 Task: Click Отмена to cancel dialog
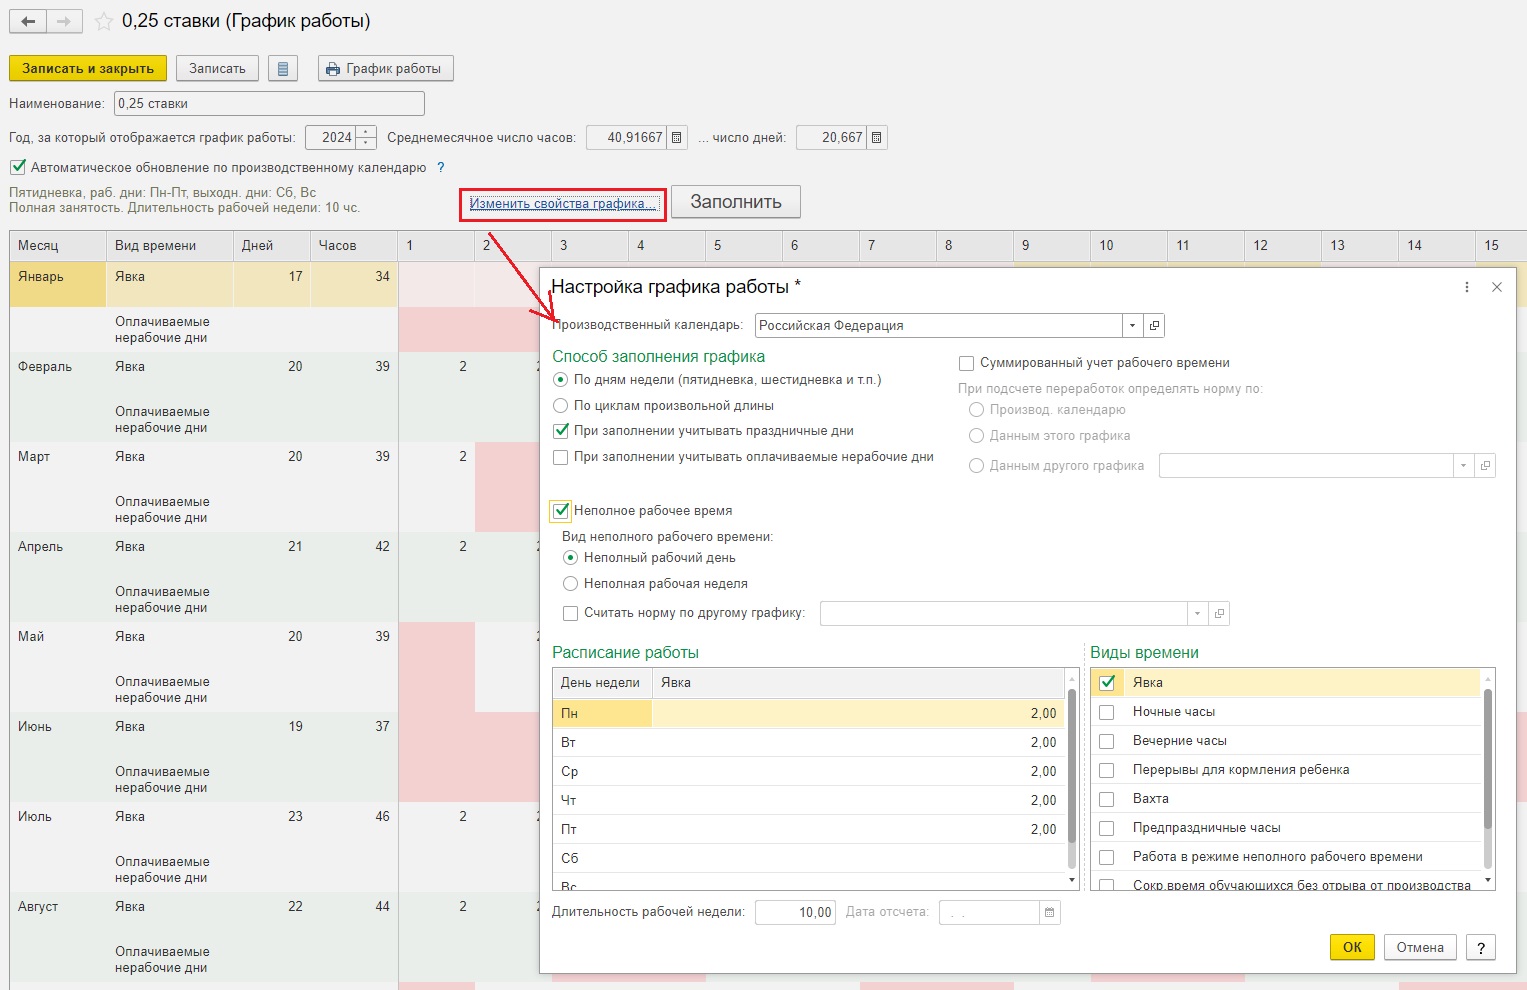(x=1420, y=947)
